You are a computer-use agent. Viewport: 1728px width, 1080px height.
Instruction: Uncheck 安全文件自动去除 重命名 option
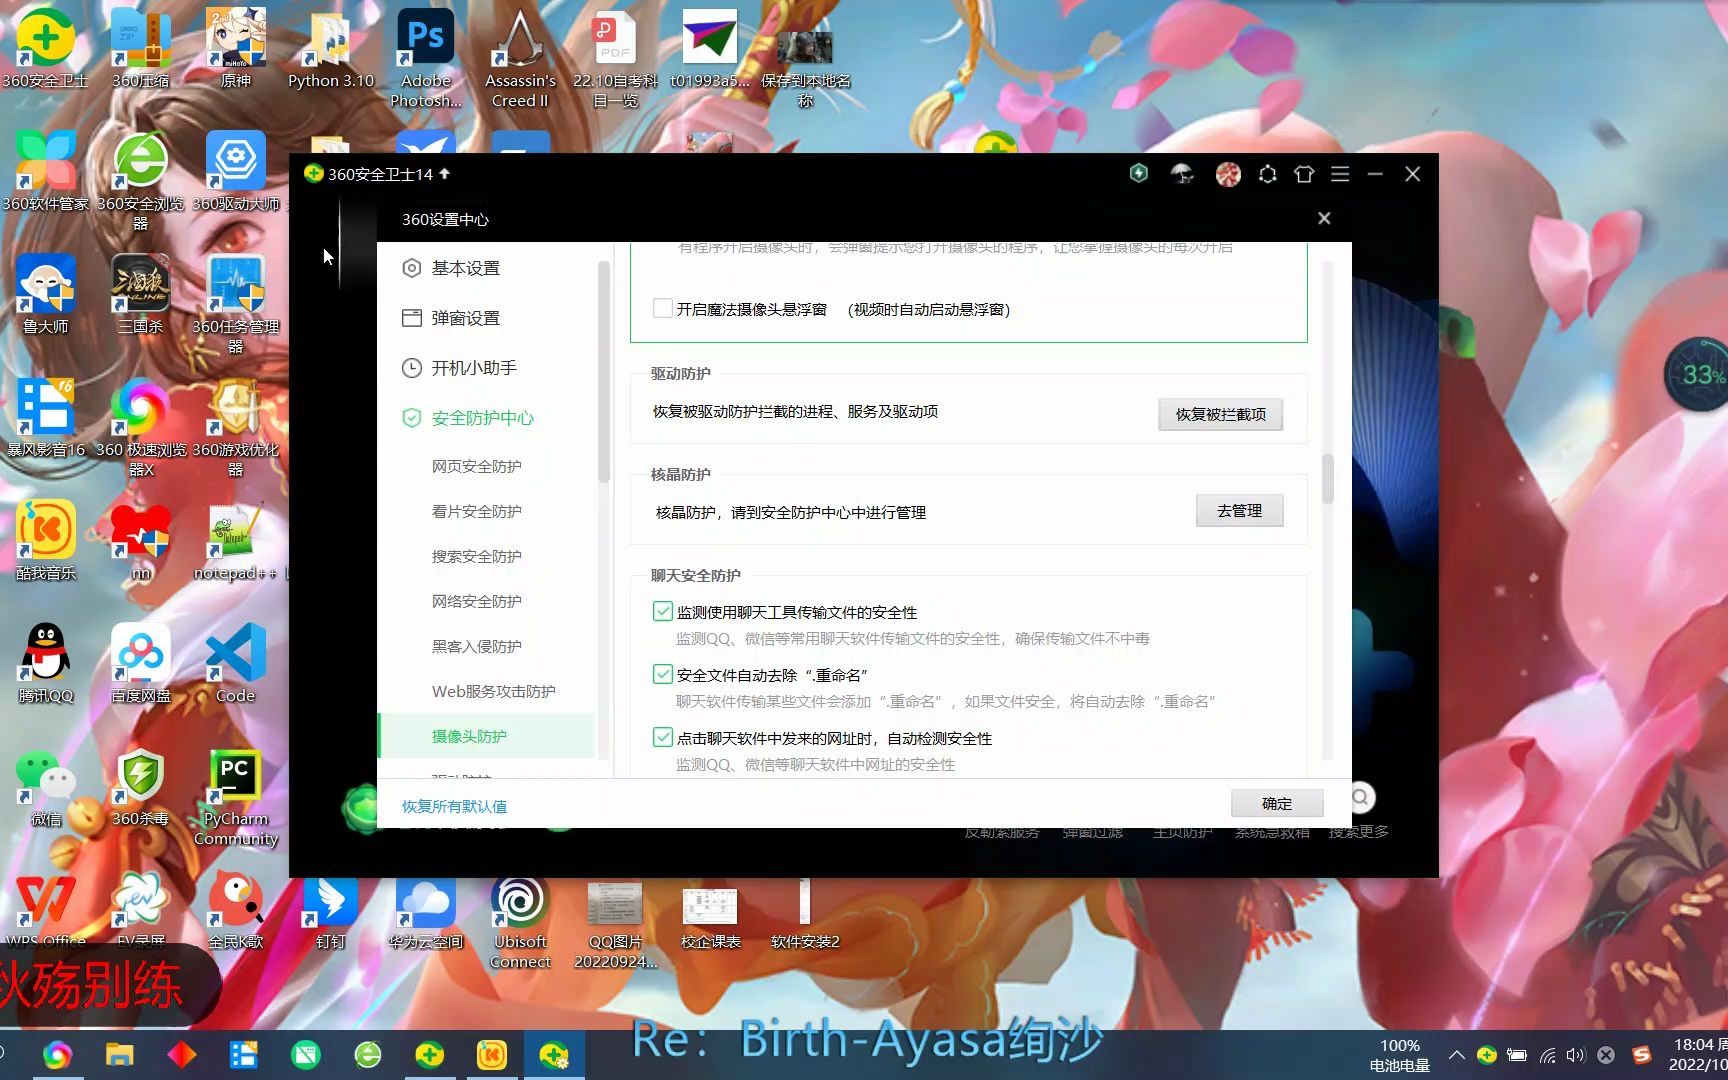point(662,675)
